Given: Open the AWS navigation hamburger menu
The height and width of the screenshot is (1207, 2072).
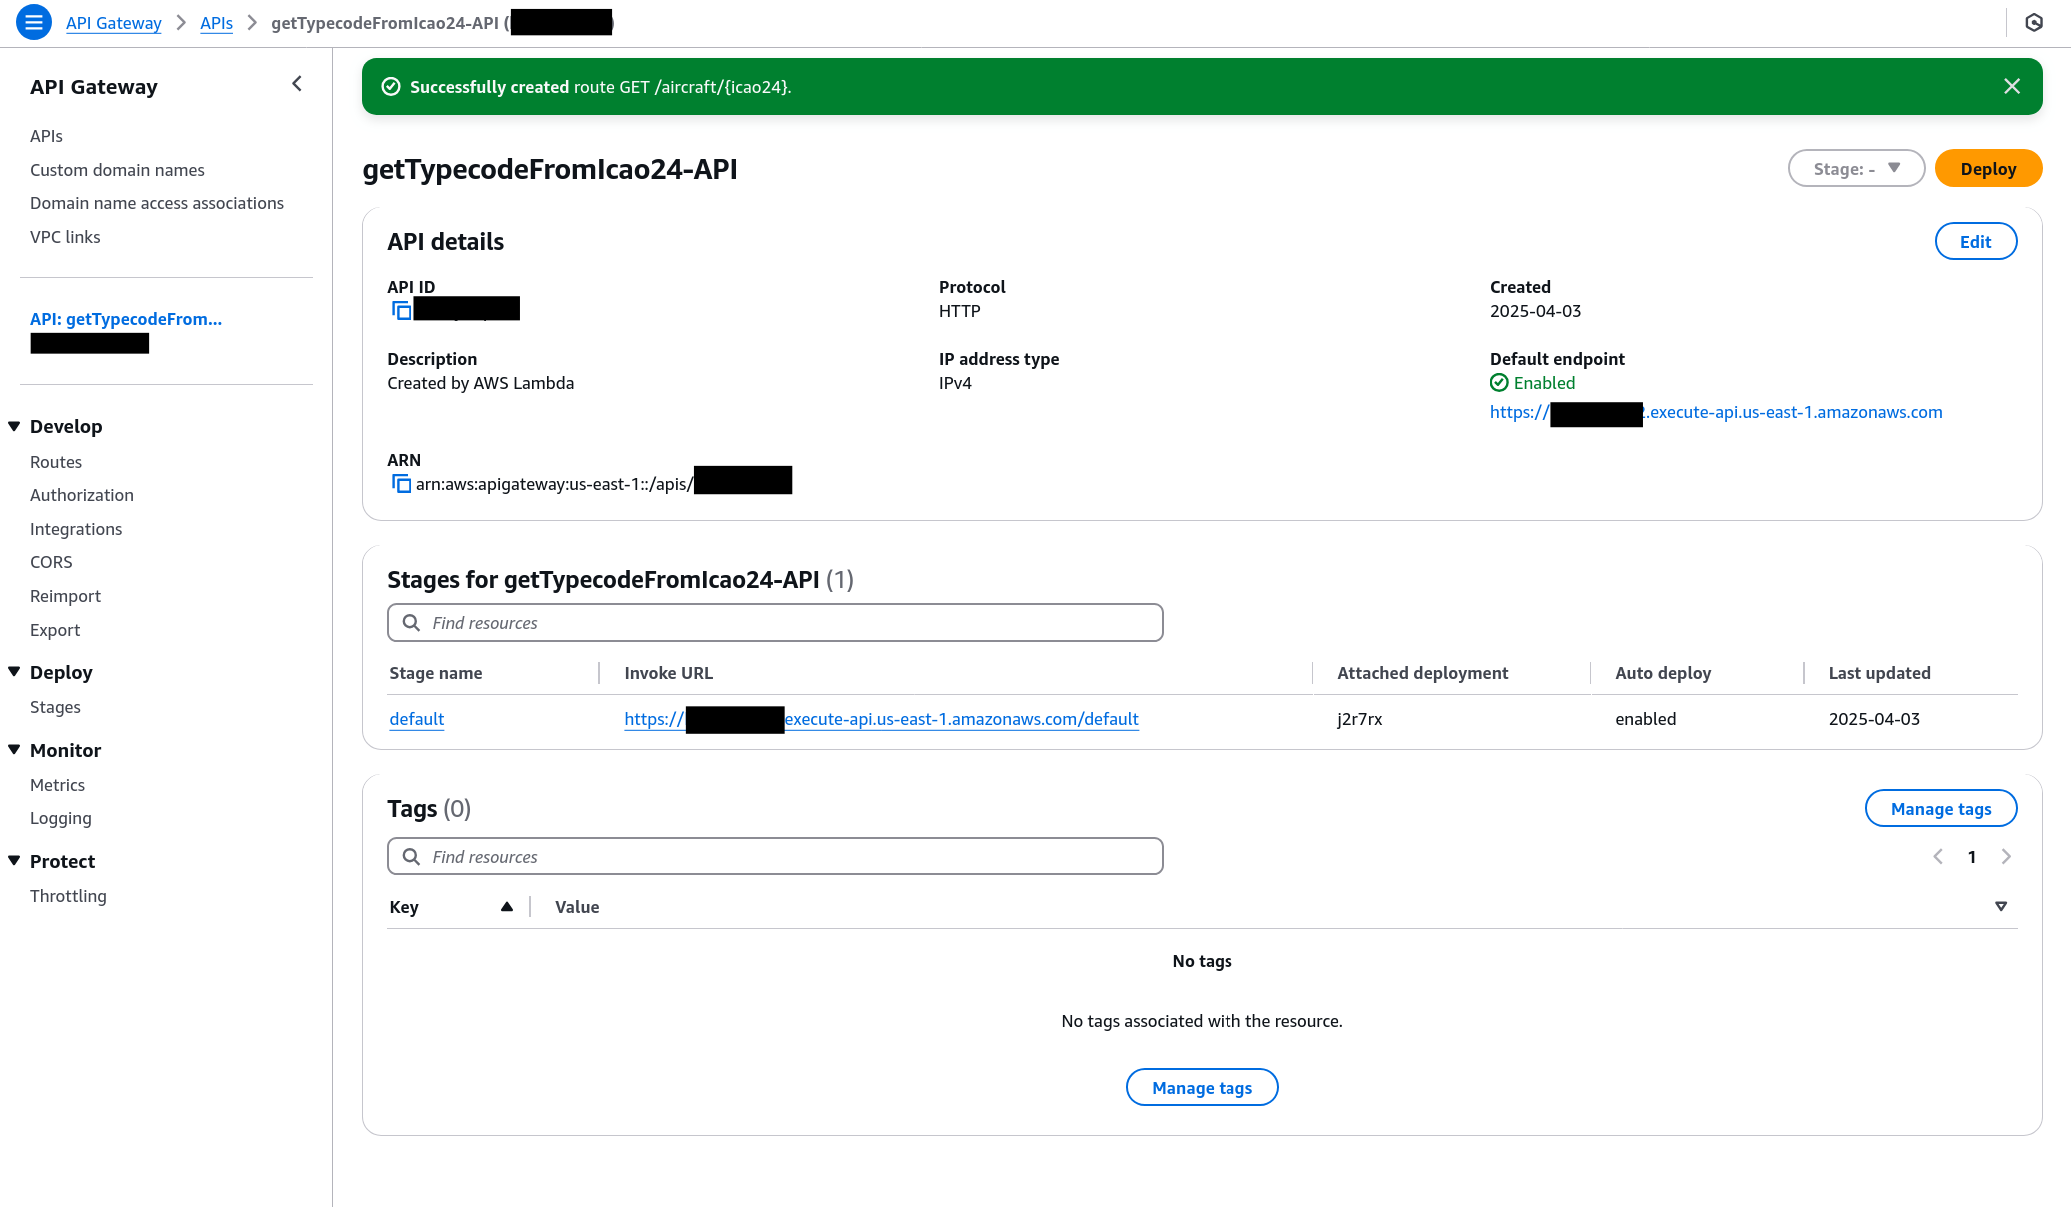Looking at the screenshot, I should (x=33, y=22).
